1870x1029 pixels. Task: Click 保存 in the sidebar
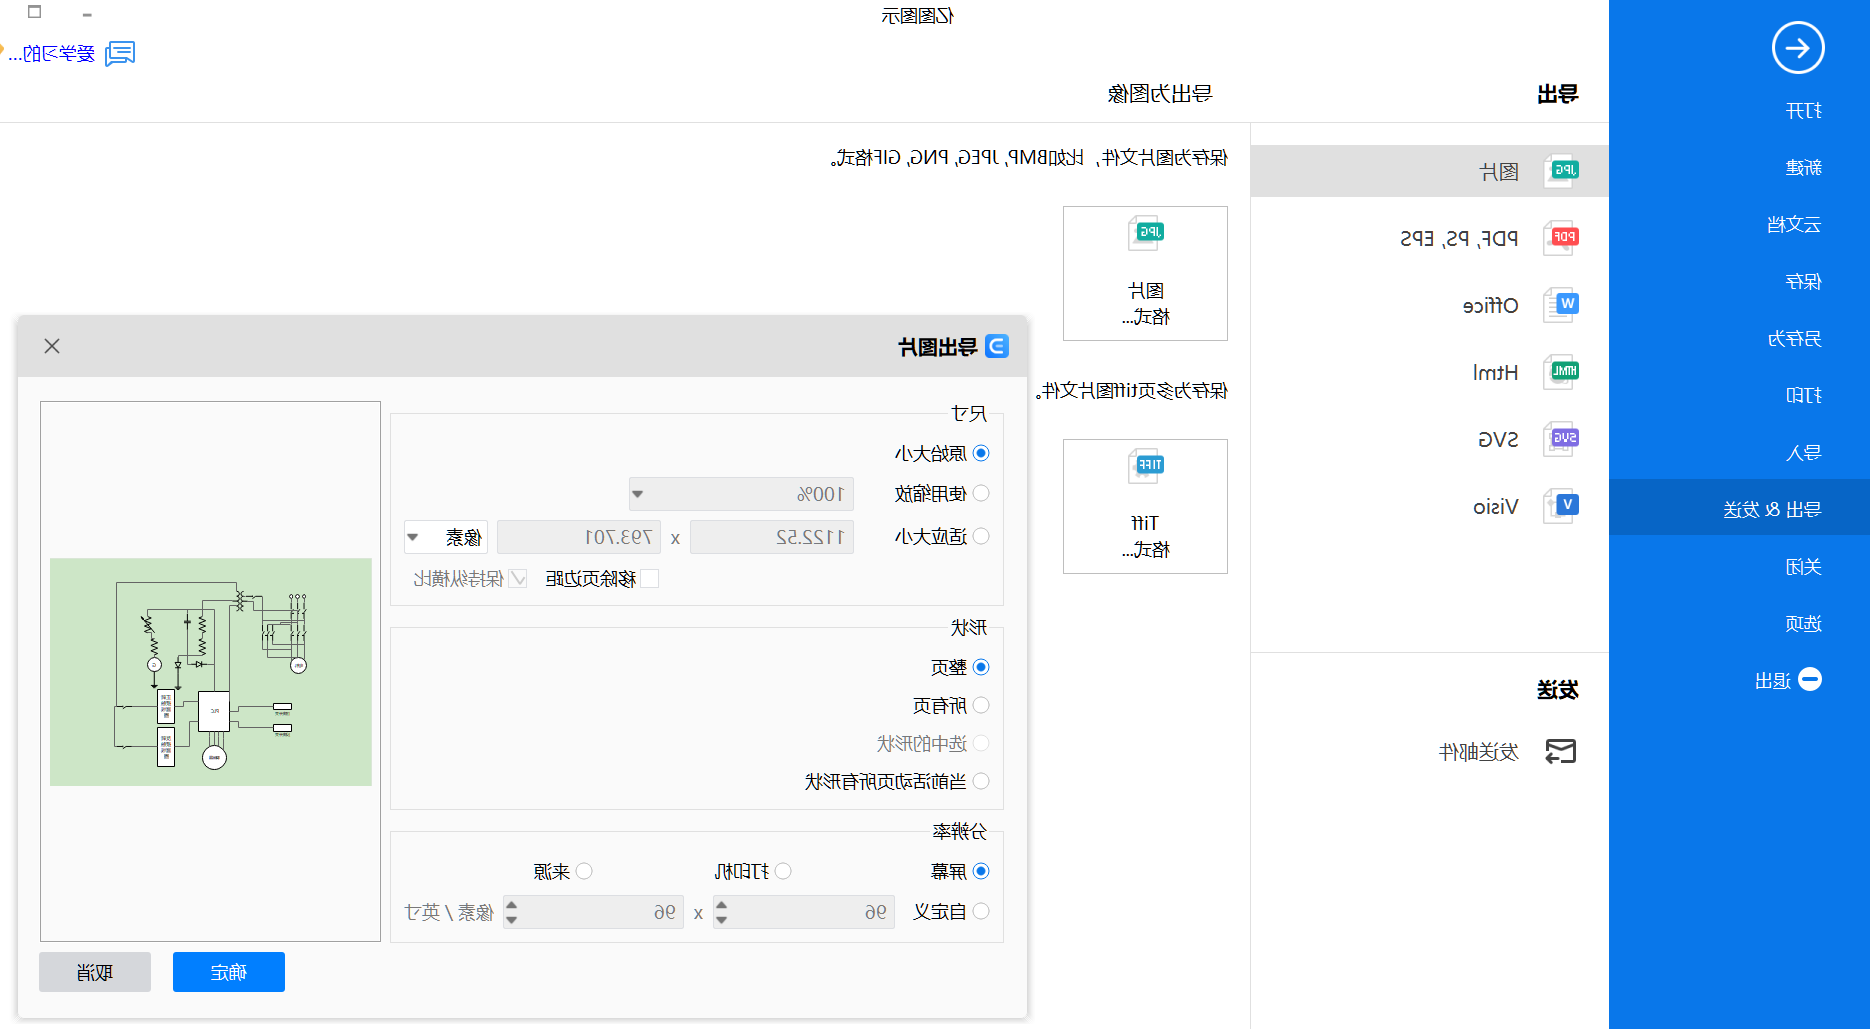(x=1803, y=282)
